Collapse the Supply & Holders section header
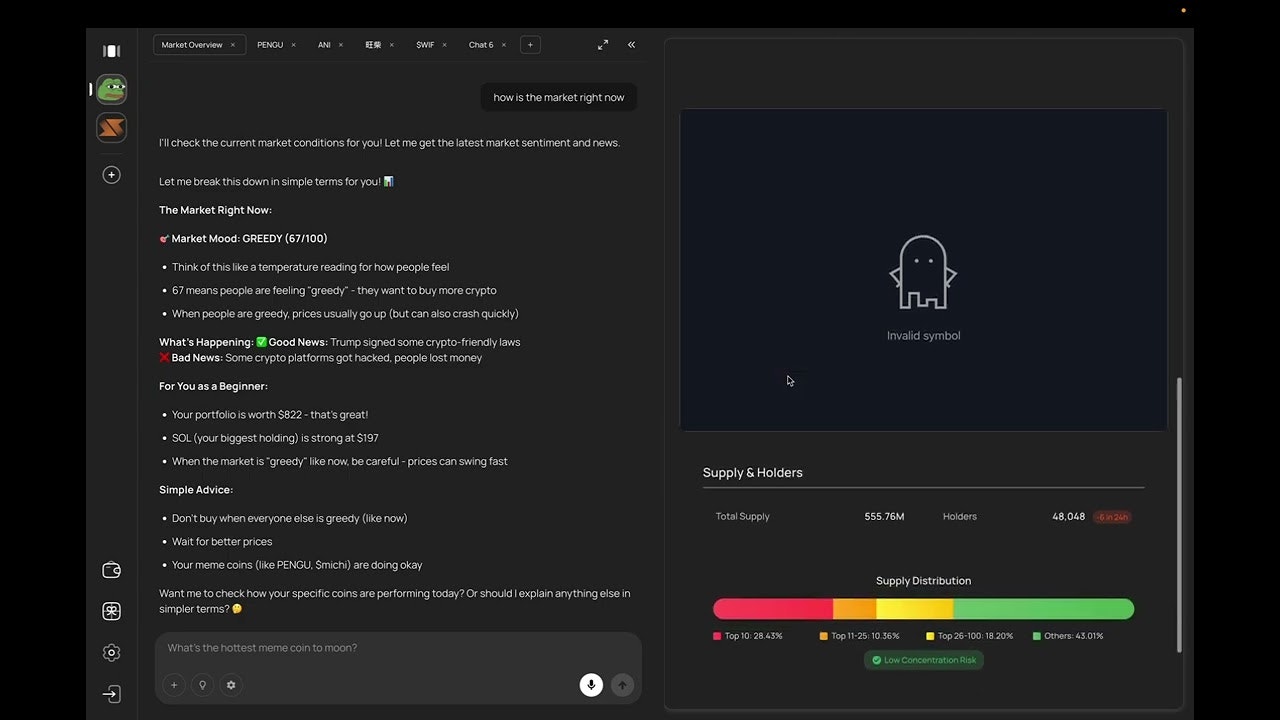 (752, 472)
